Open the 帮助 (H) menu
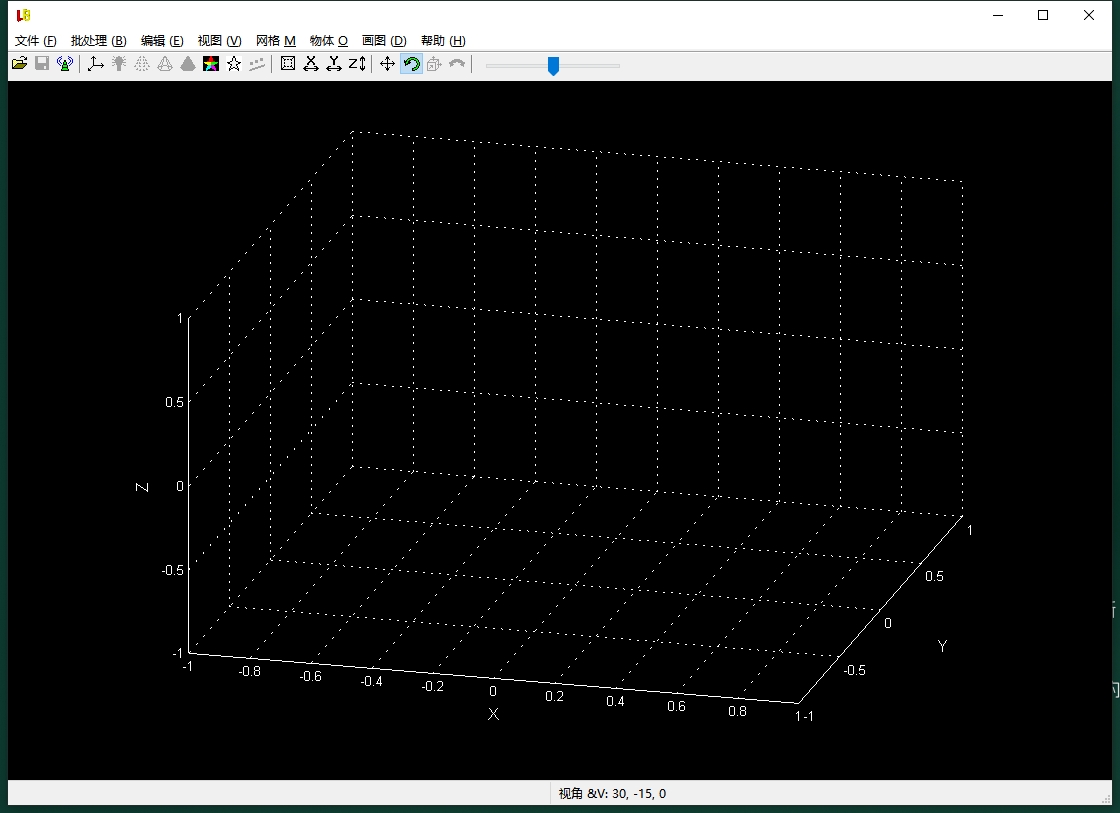1120x813 pixels. [443, 41]
